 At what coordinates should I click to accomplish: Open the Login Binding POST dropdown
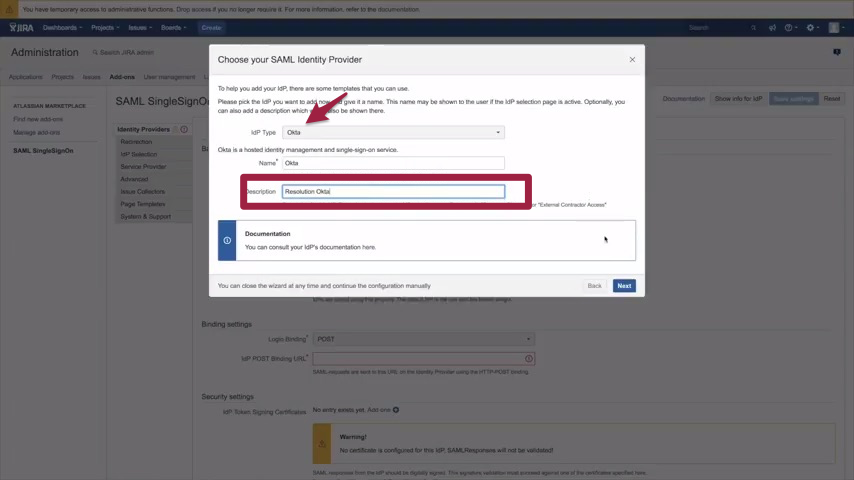point(423,339)
